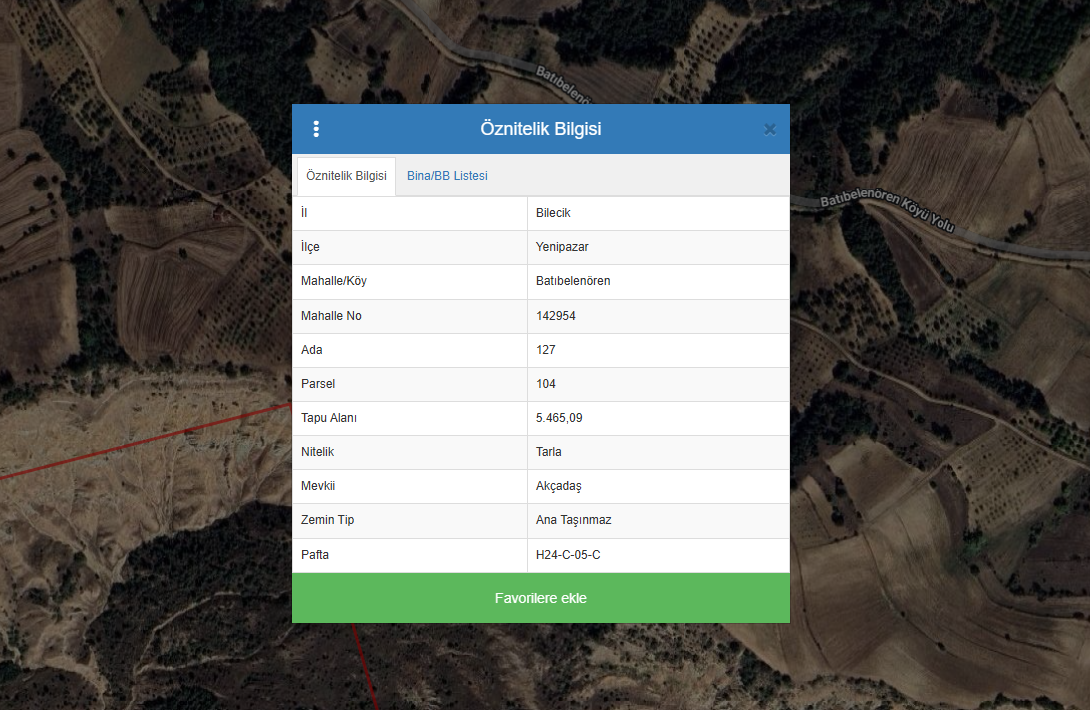Click the Parsel value 104

pos(546,384)
